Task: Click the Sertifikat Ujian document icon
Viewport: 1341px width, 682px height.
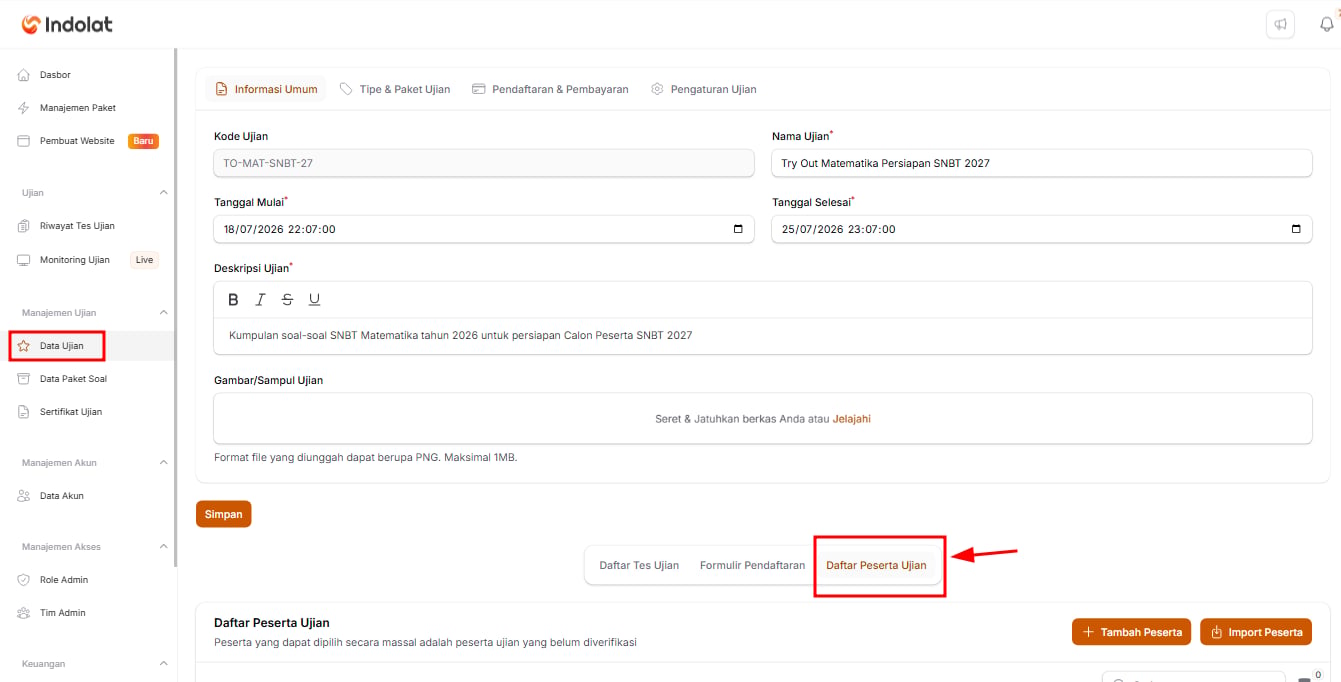Action: 24,412
